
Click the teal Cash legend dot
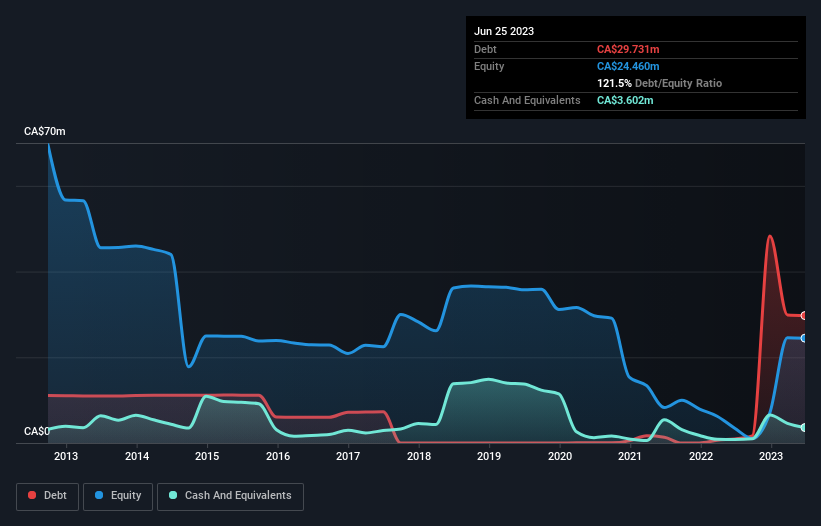tap(173, 495)
